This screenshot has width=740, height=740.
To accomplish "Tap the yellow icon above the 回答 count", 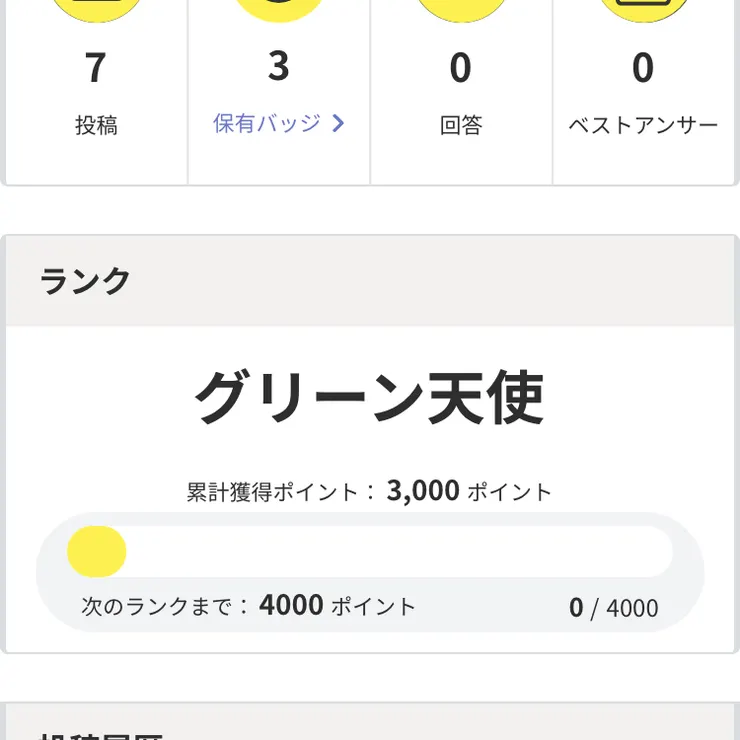I will [461, 8].
